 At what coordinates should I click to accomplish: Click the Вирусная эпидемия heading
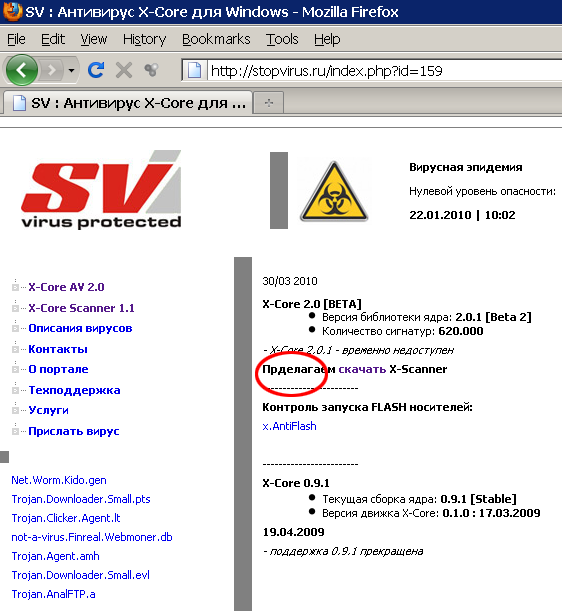pyautogui.click(x=466, y=168)
